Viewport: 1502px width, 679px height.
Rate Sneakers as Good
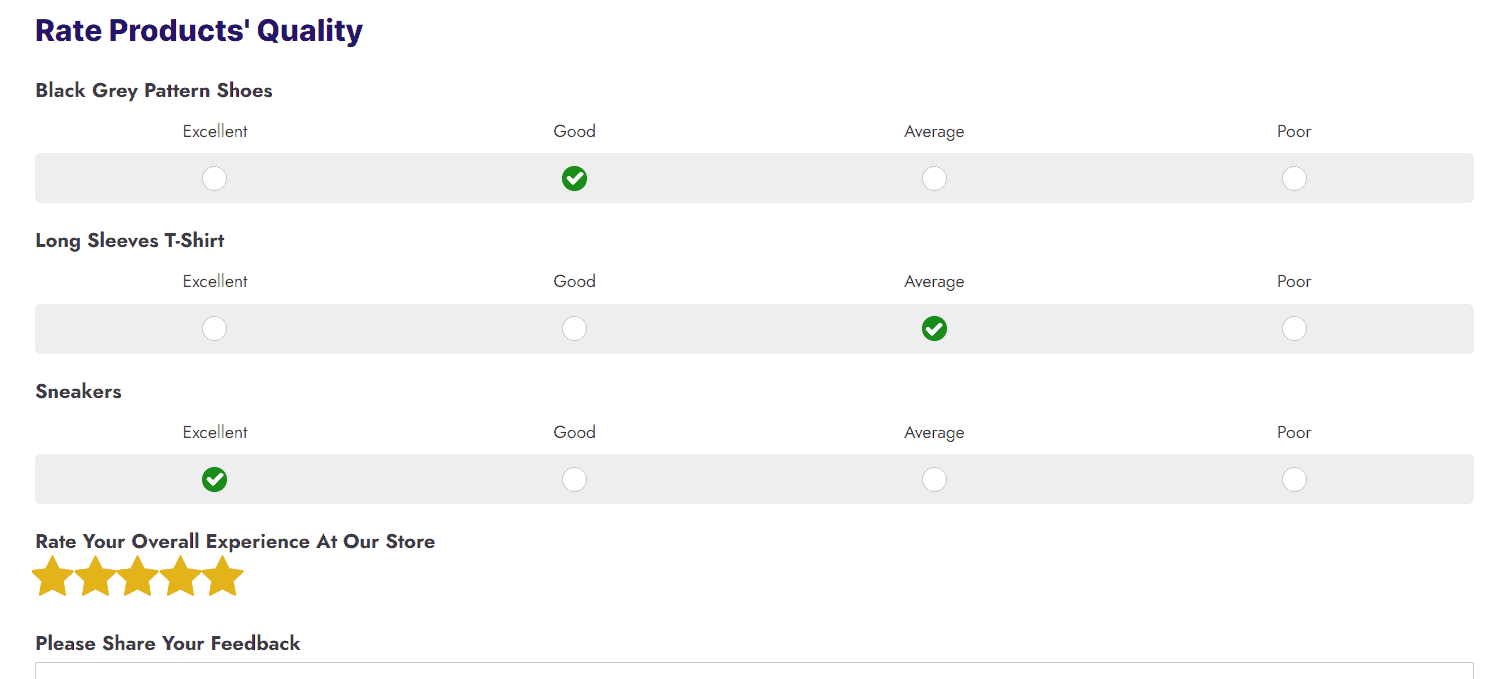[574, 479]
